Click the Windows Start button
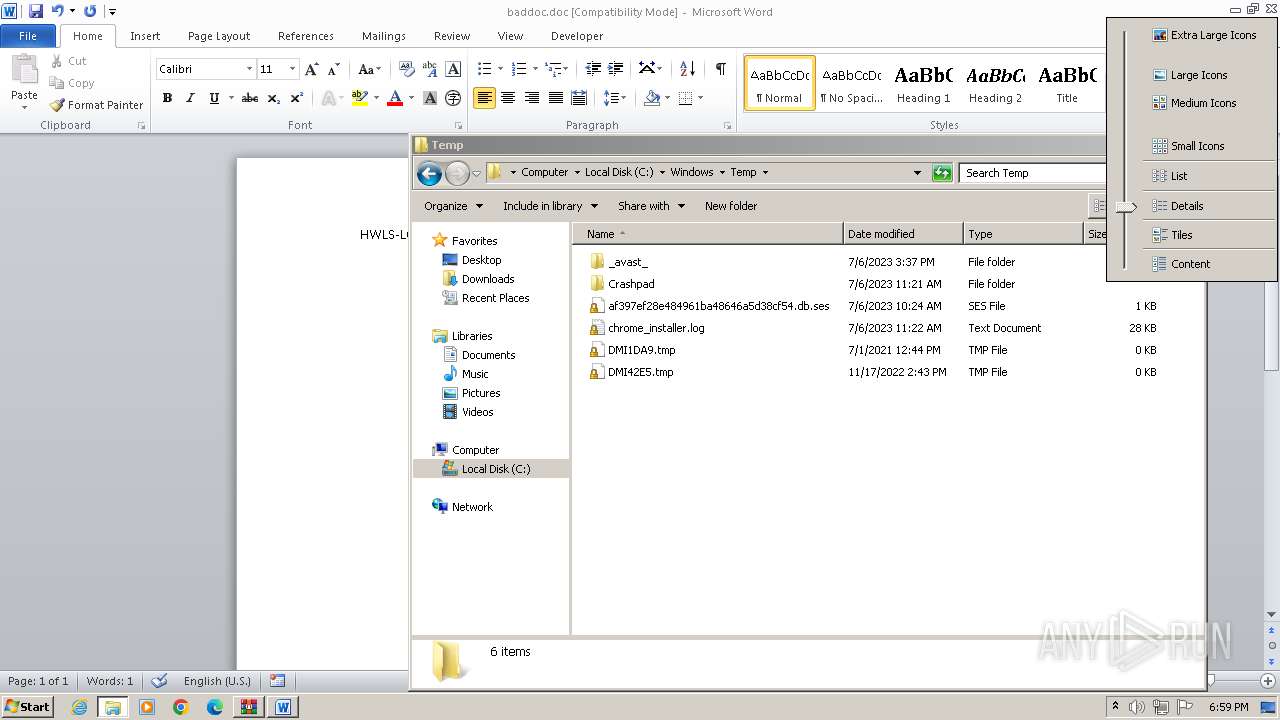The height and width of the screenshot is (720, 1280). point(27,706)
